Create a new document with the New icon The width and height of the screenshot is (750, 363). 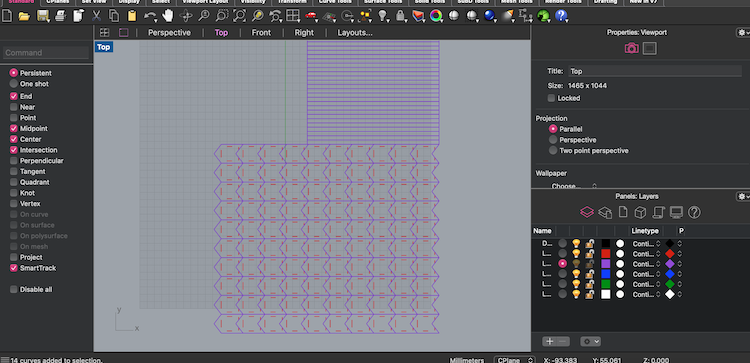(7, 16)
